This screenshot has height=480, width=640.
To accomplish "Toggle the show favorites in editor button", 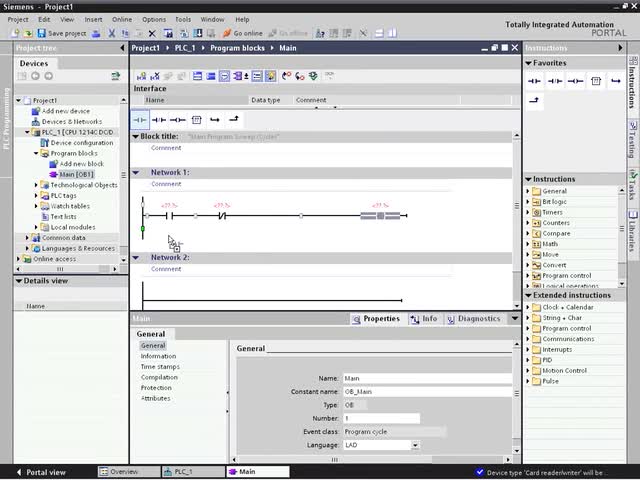I will tap(271, 76).
